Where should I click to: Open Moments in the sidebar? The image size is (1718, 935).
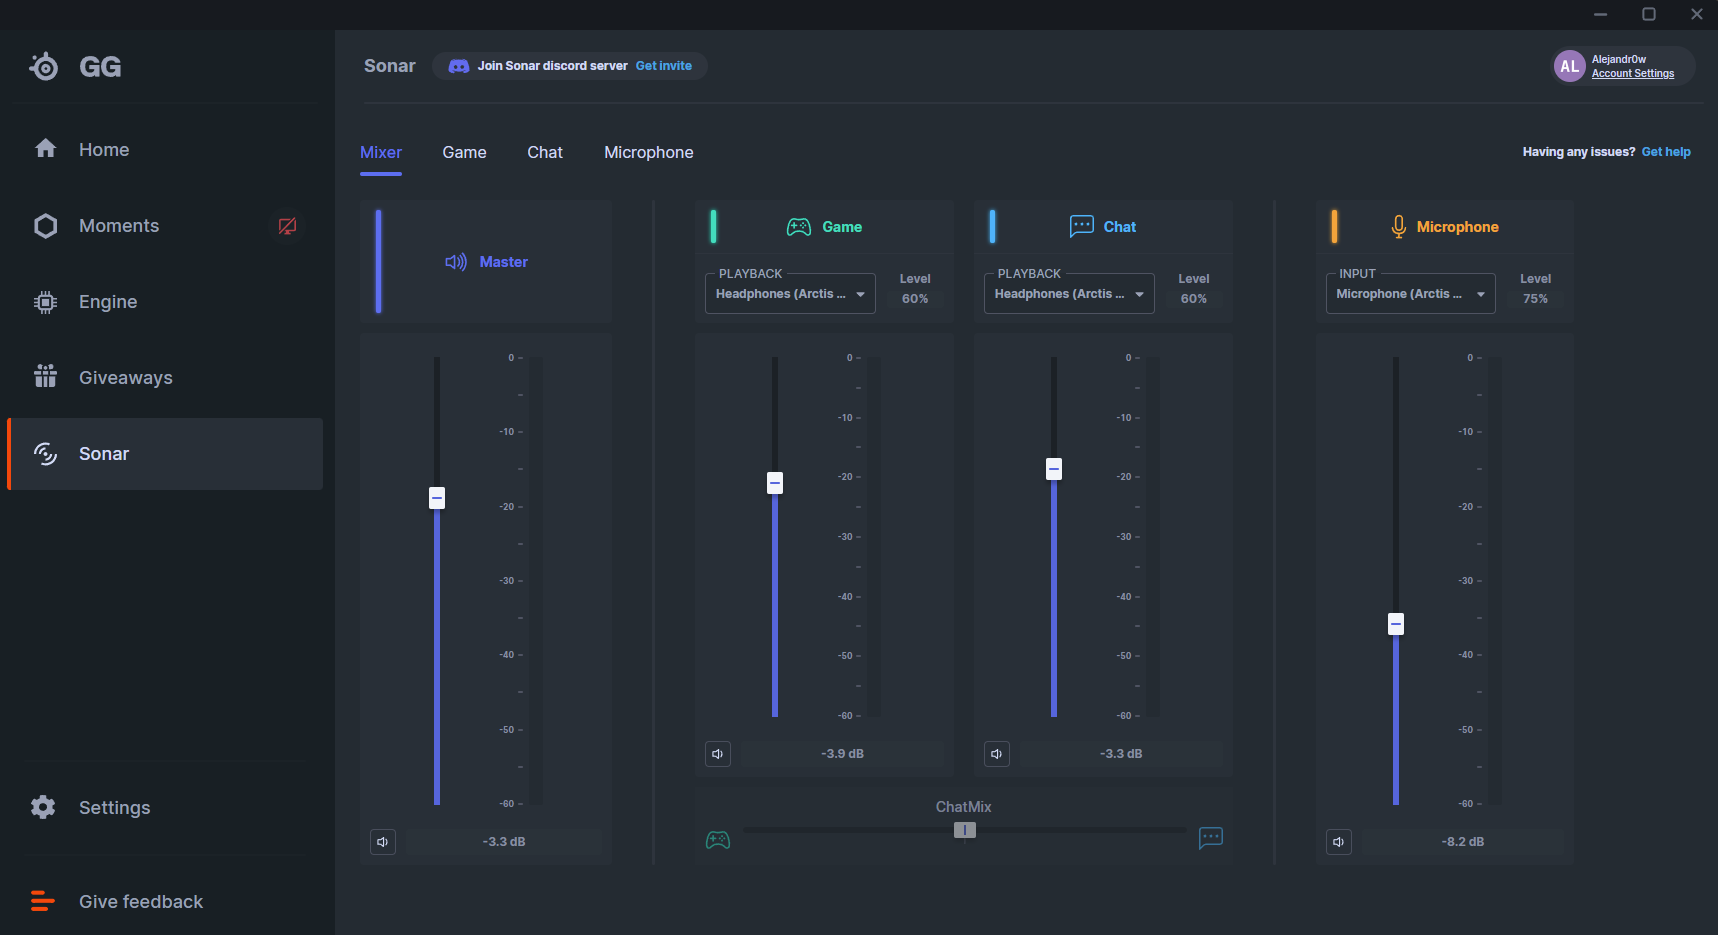pyautogui.click(x=165, y=226)
